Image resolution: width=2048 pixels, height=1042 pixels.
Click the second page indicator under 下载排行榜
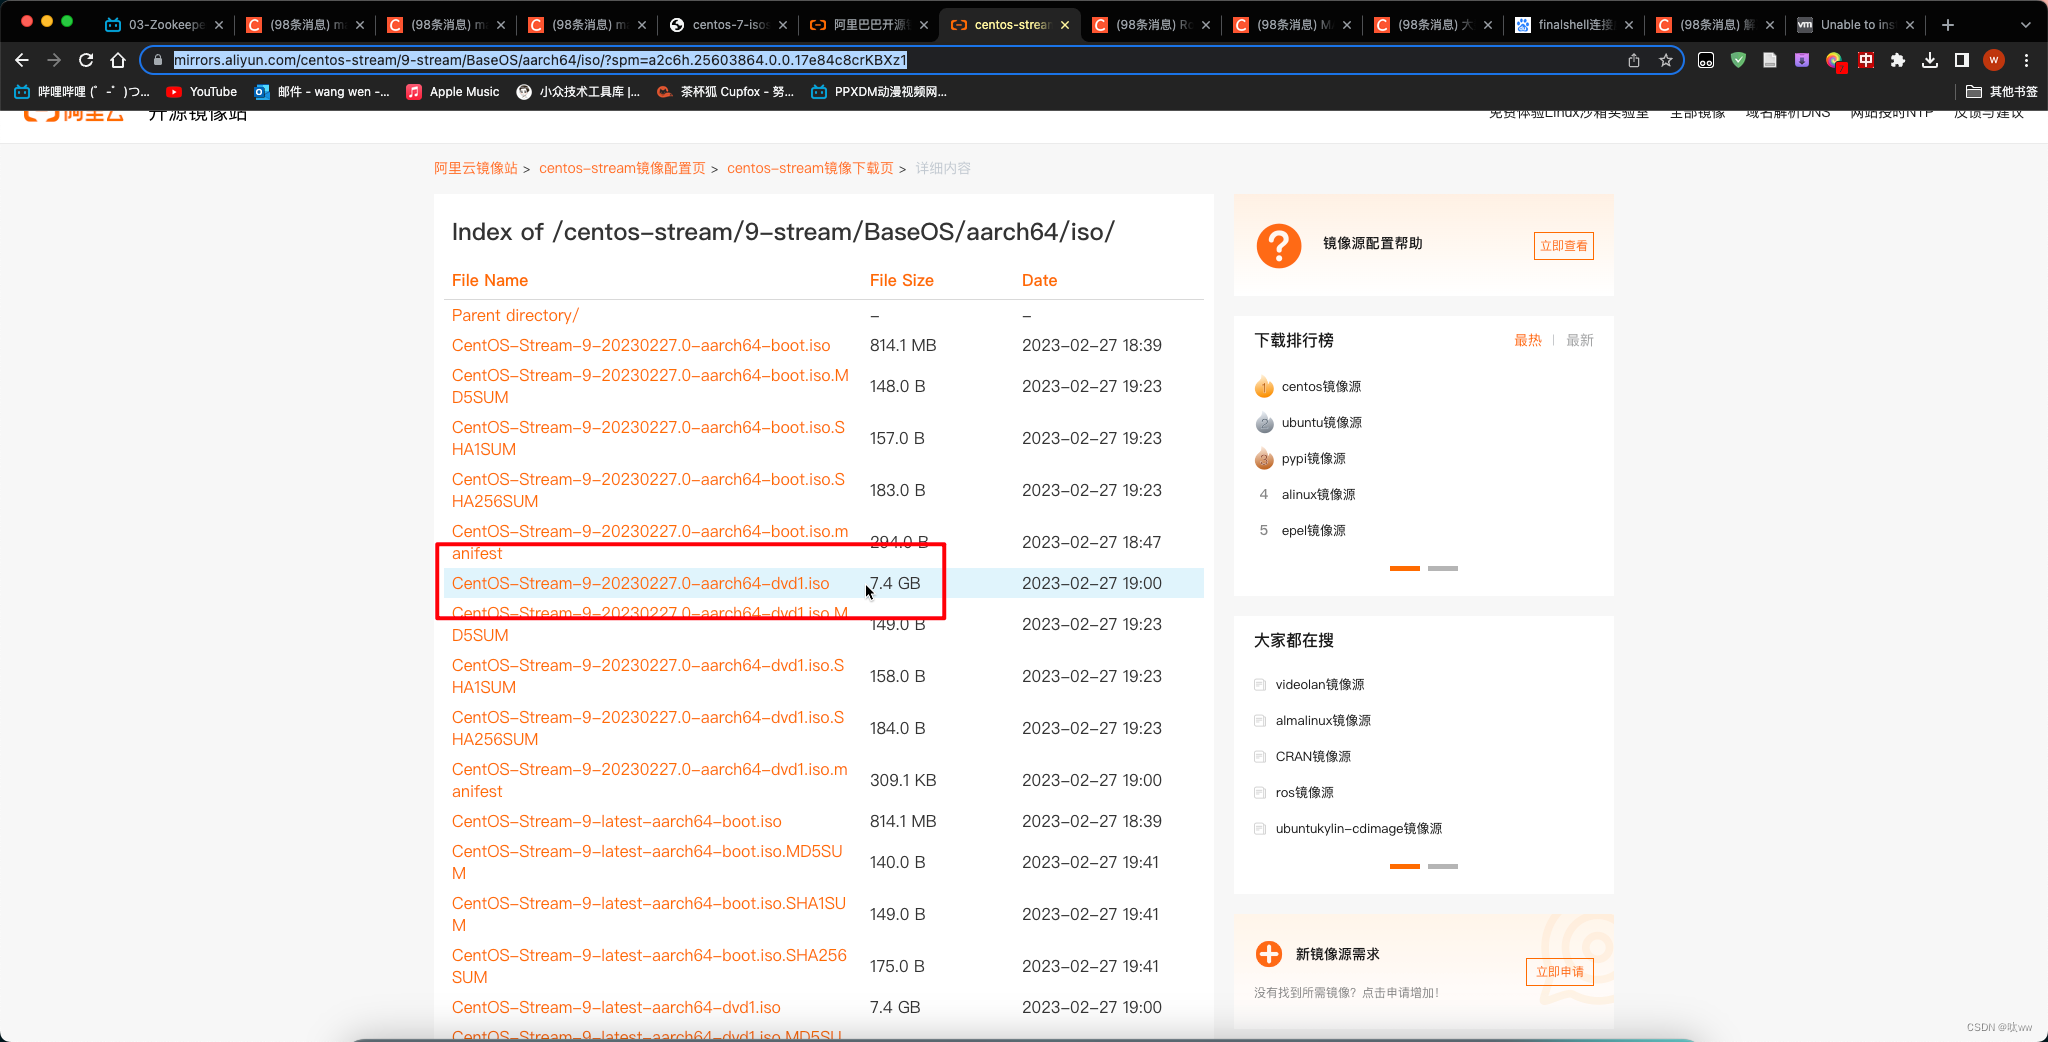1443,568
